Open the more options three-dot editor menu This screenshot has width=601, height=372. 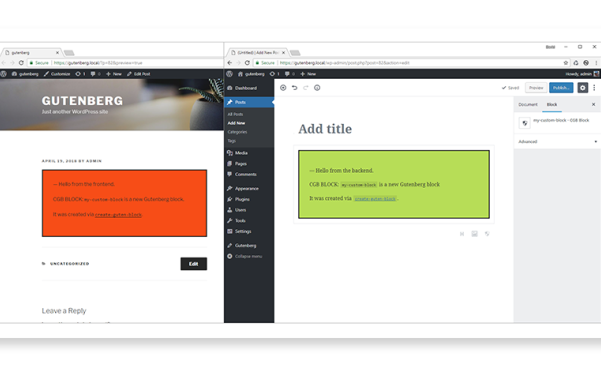pos(594,88)
